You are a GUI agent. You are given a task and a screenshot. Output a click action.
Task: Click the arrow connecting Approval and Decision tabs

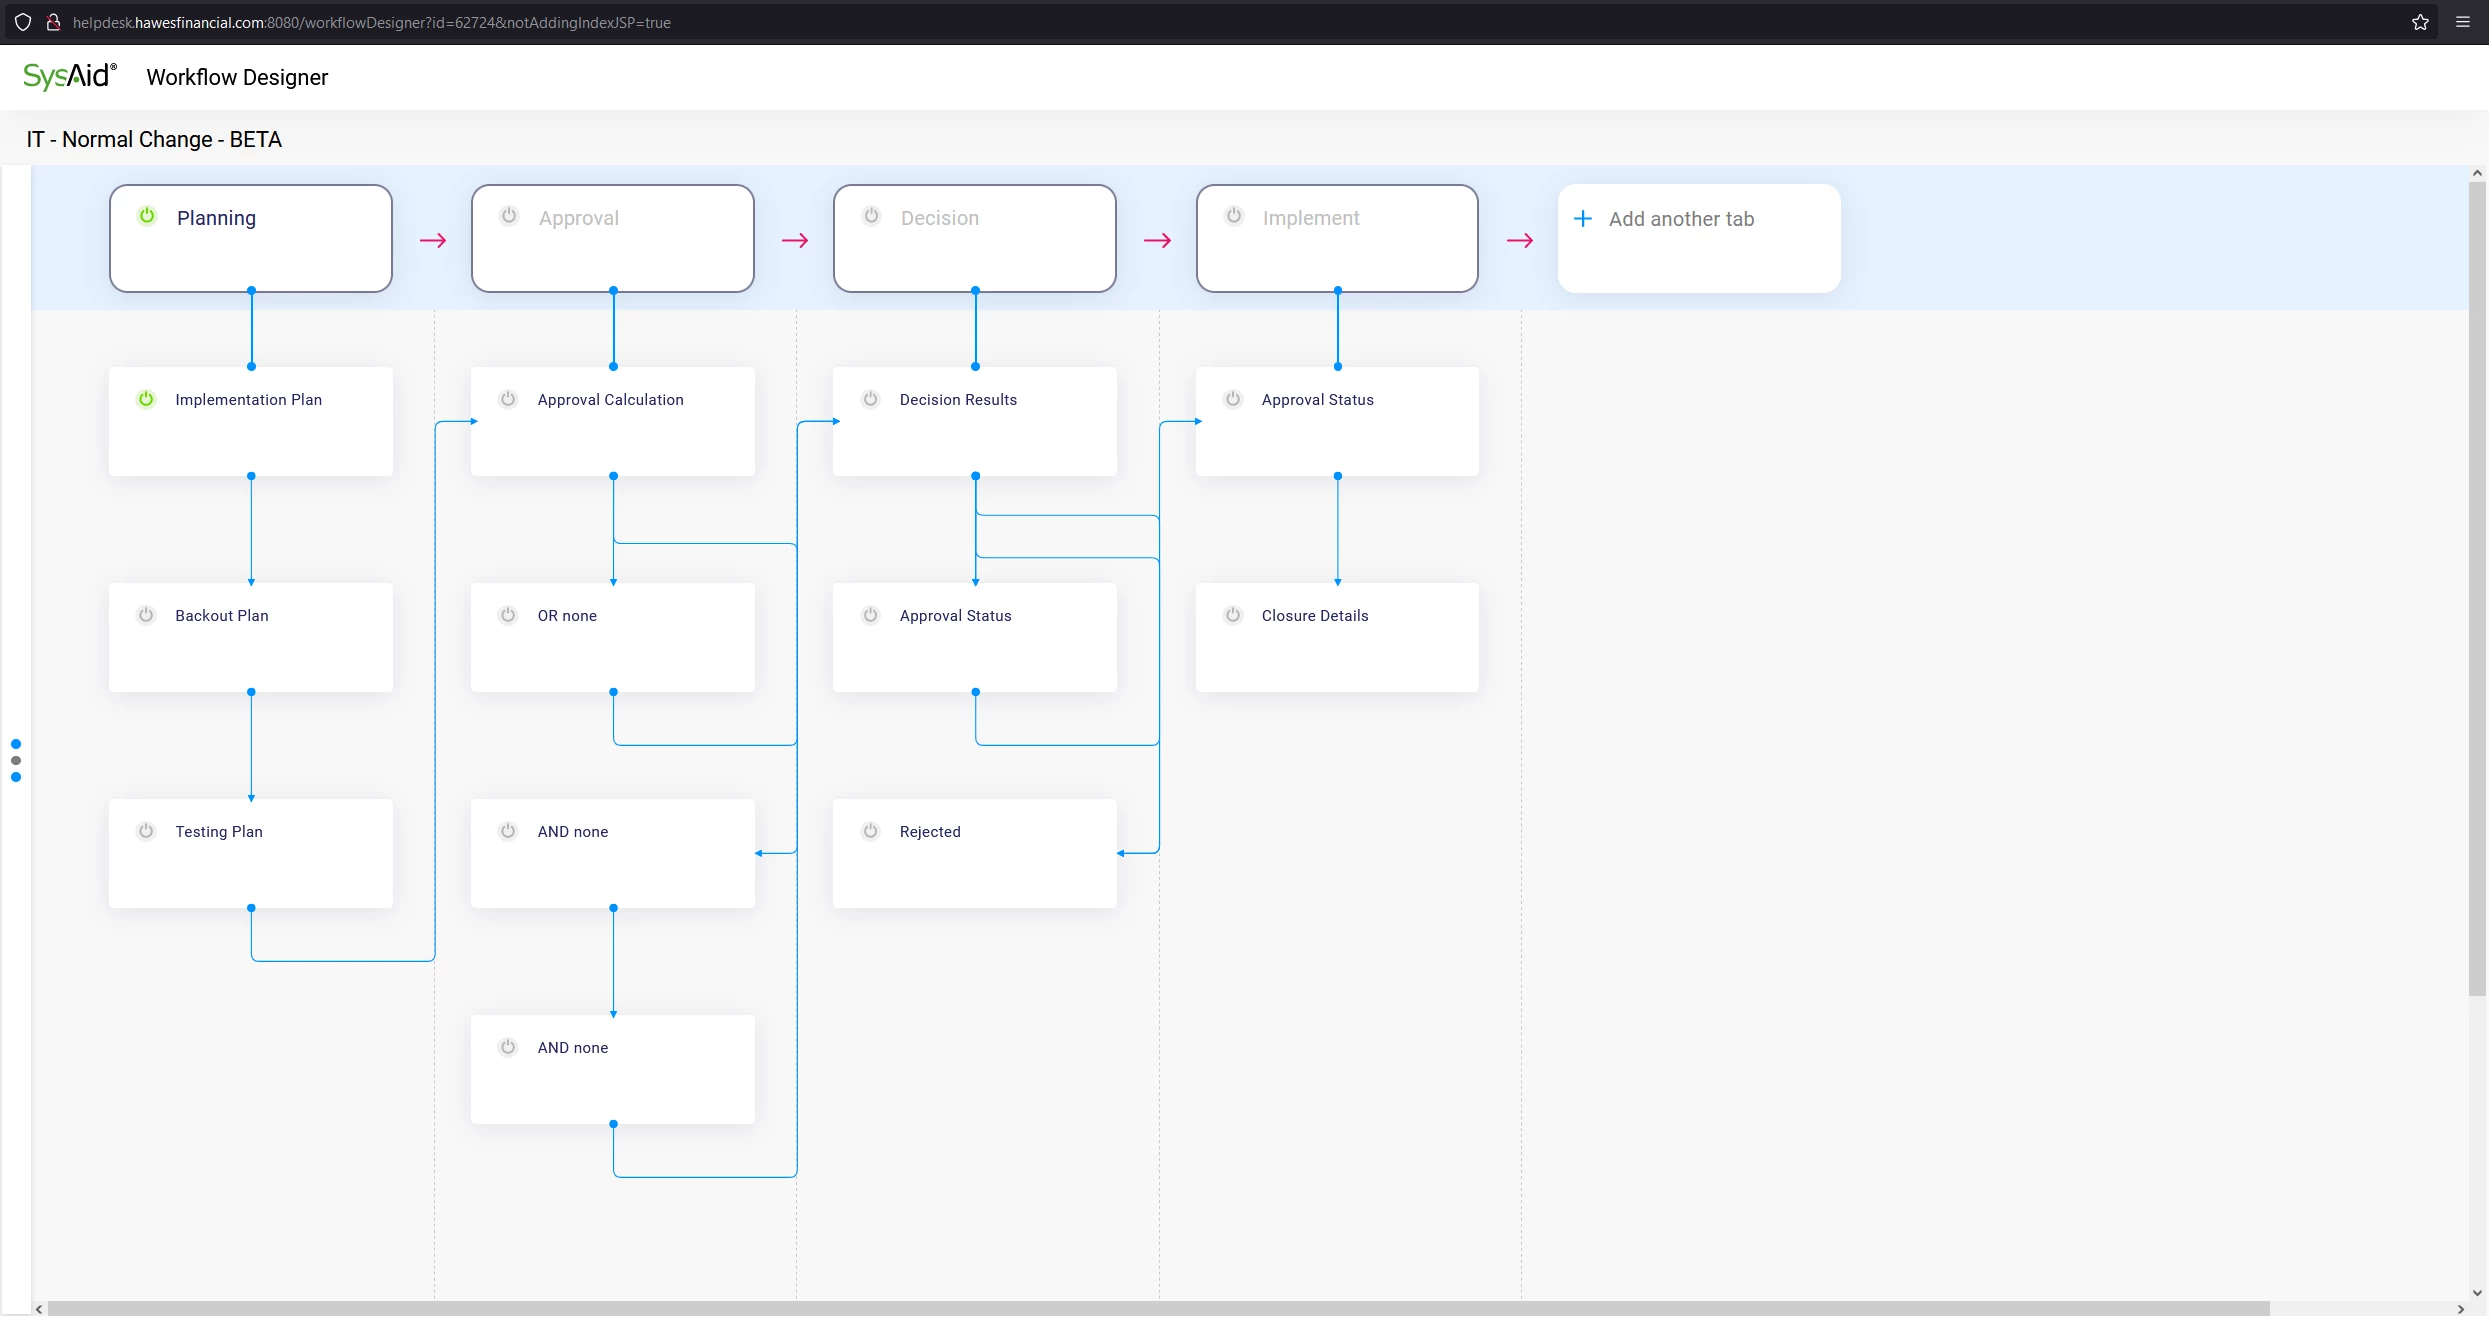pos(795,239)
